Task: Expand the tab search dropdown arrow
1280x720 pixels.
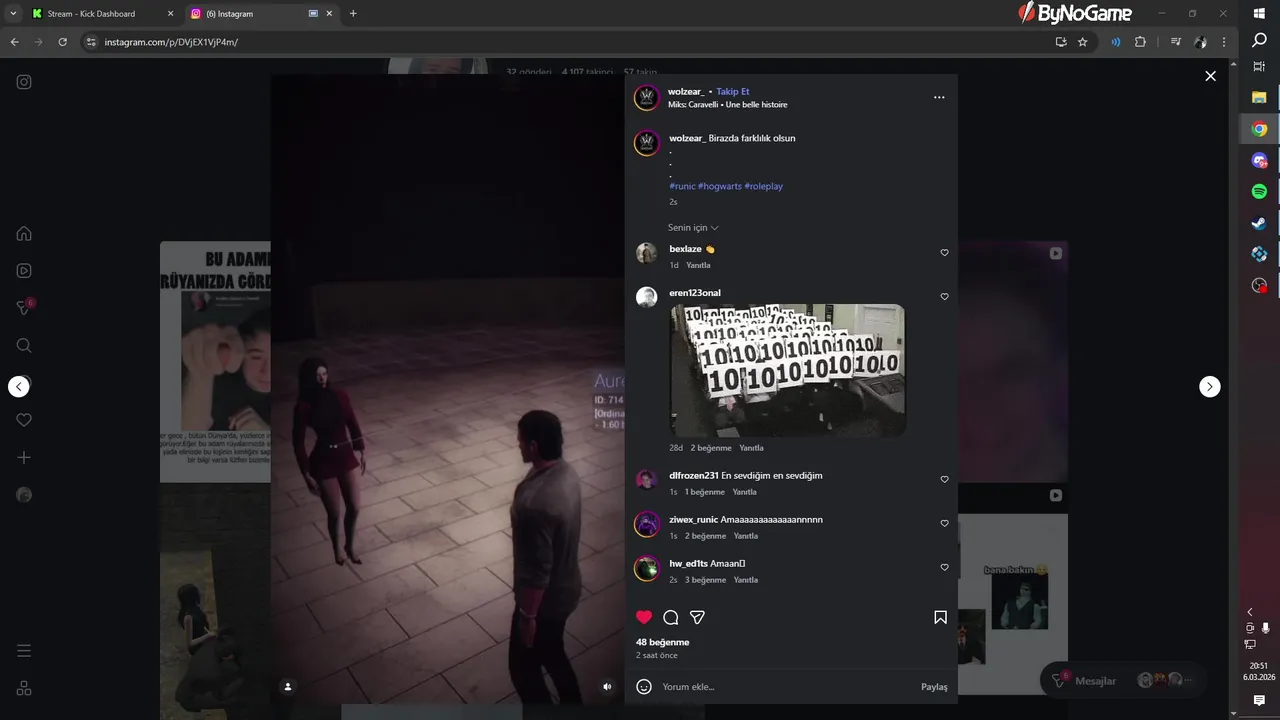Action: [13, 14]
